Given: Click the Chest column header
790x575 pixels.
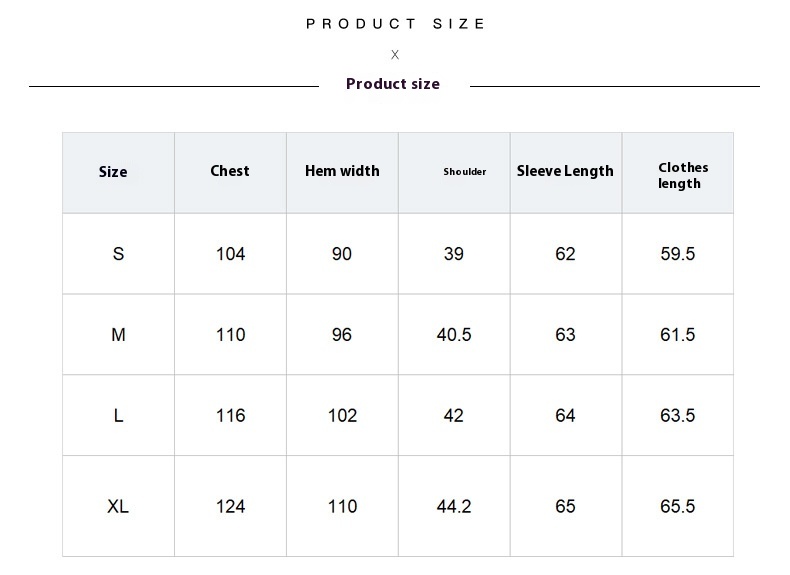Looking at the screenshot, I should pyautogui.click(x=230, y=171).
